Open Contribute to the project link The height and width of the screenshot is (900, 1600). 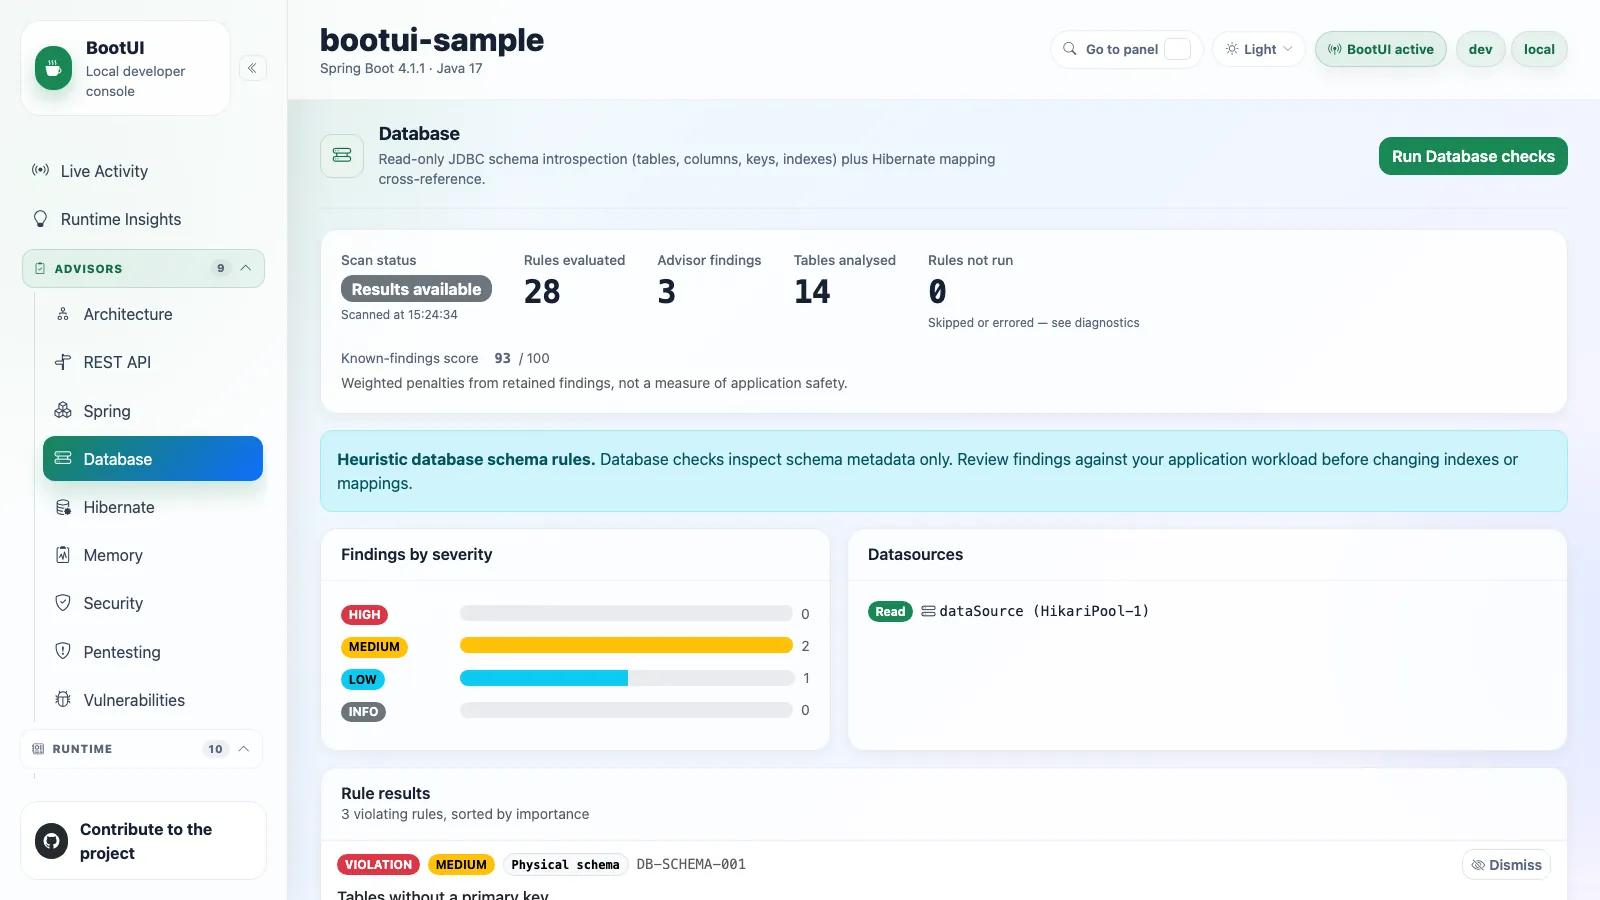click(143, 841)
